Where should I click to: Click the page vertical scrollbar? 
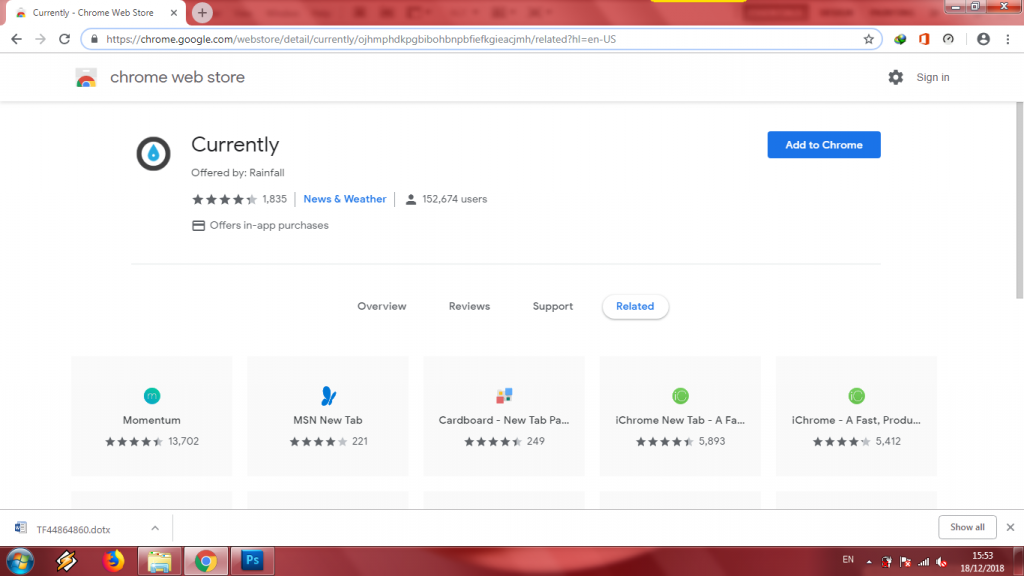(x=1019, y=200)
